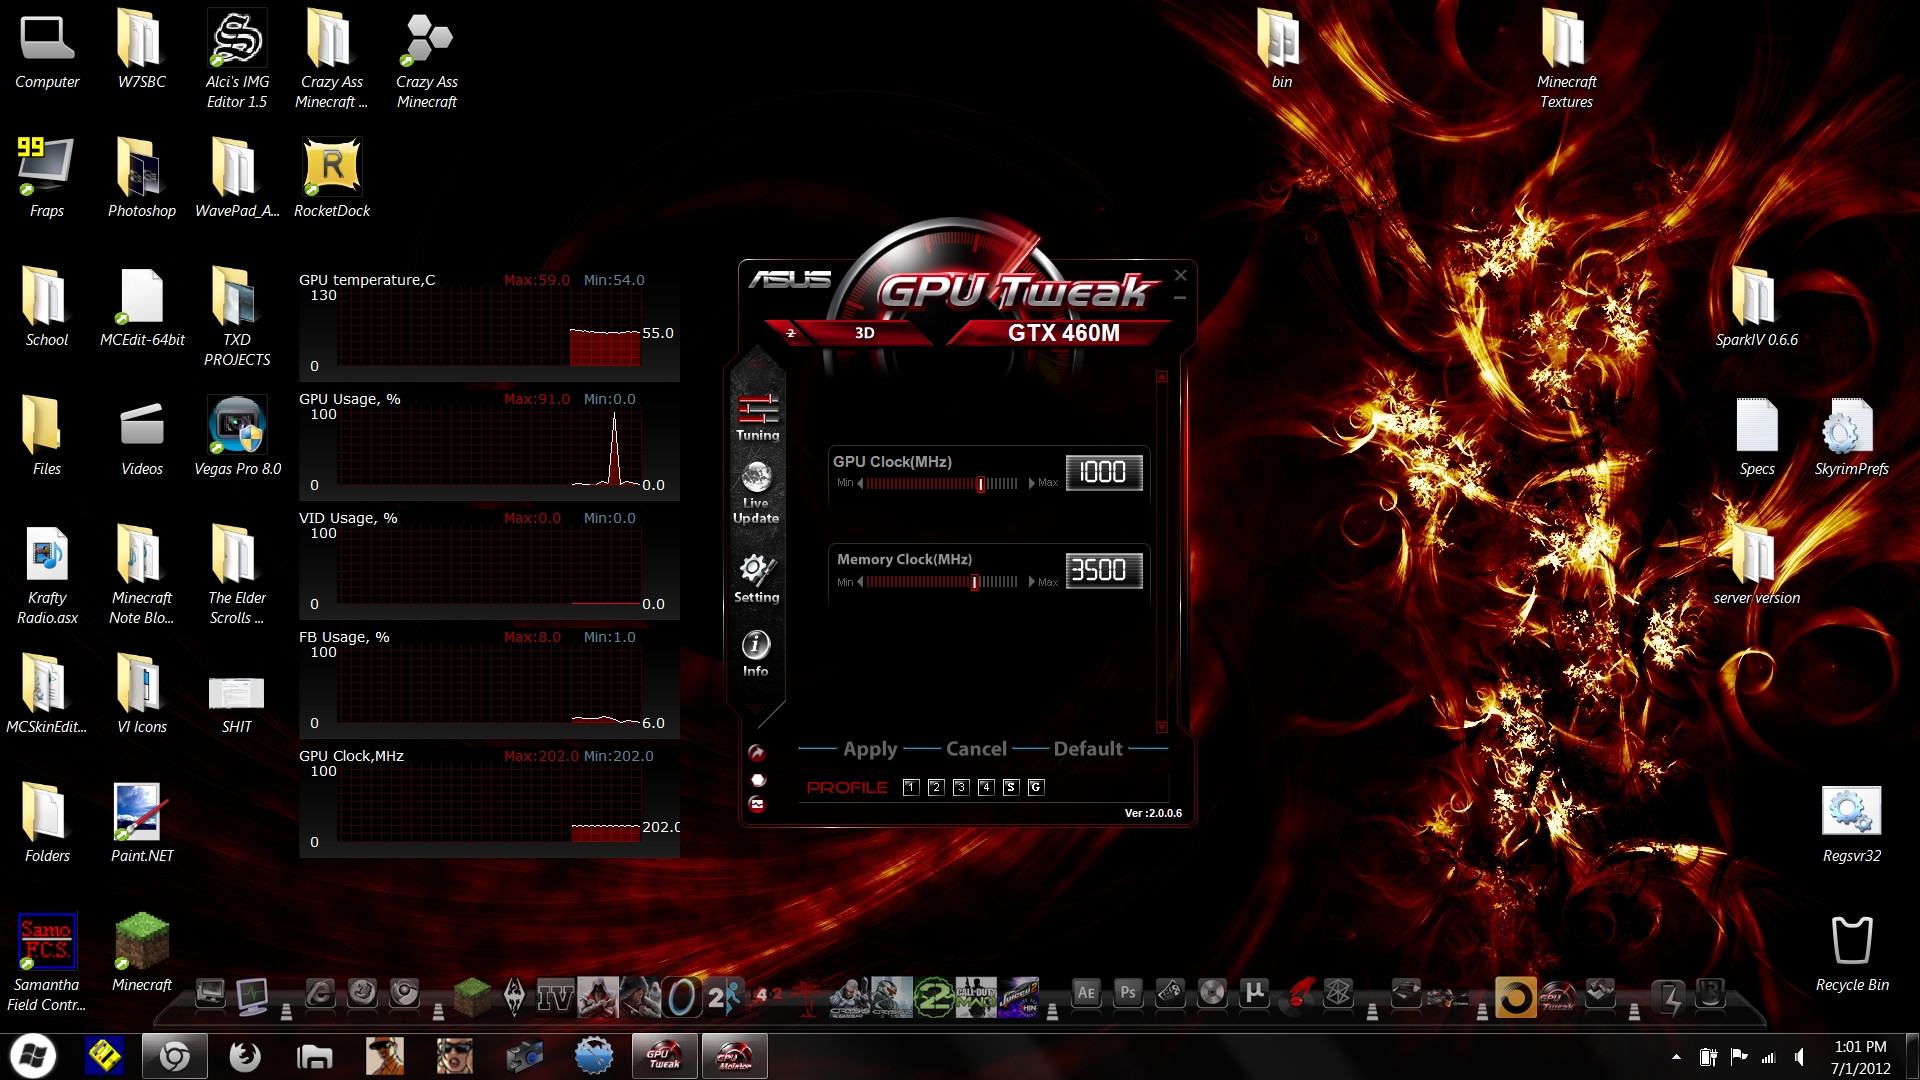Click the Memory Clock value field showing 3500
The height and width of the screenshot is (1080, 1920).
(1104, 571)
